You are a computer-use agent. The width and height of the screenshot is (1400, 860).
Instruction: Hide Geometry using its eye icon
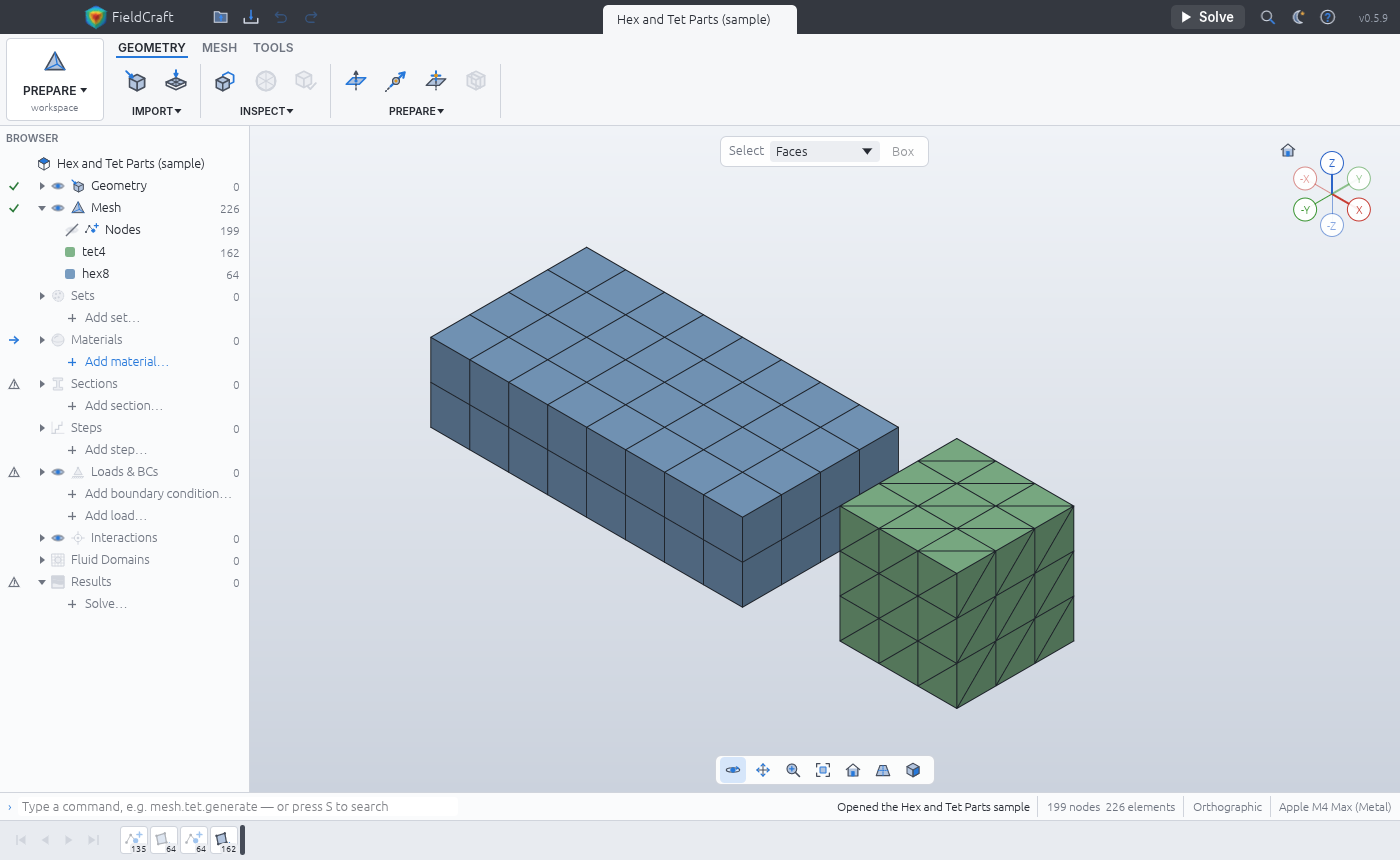[x=58, y=186]
